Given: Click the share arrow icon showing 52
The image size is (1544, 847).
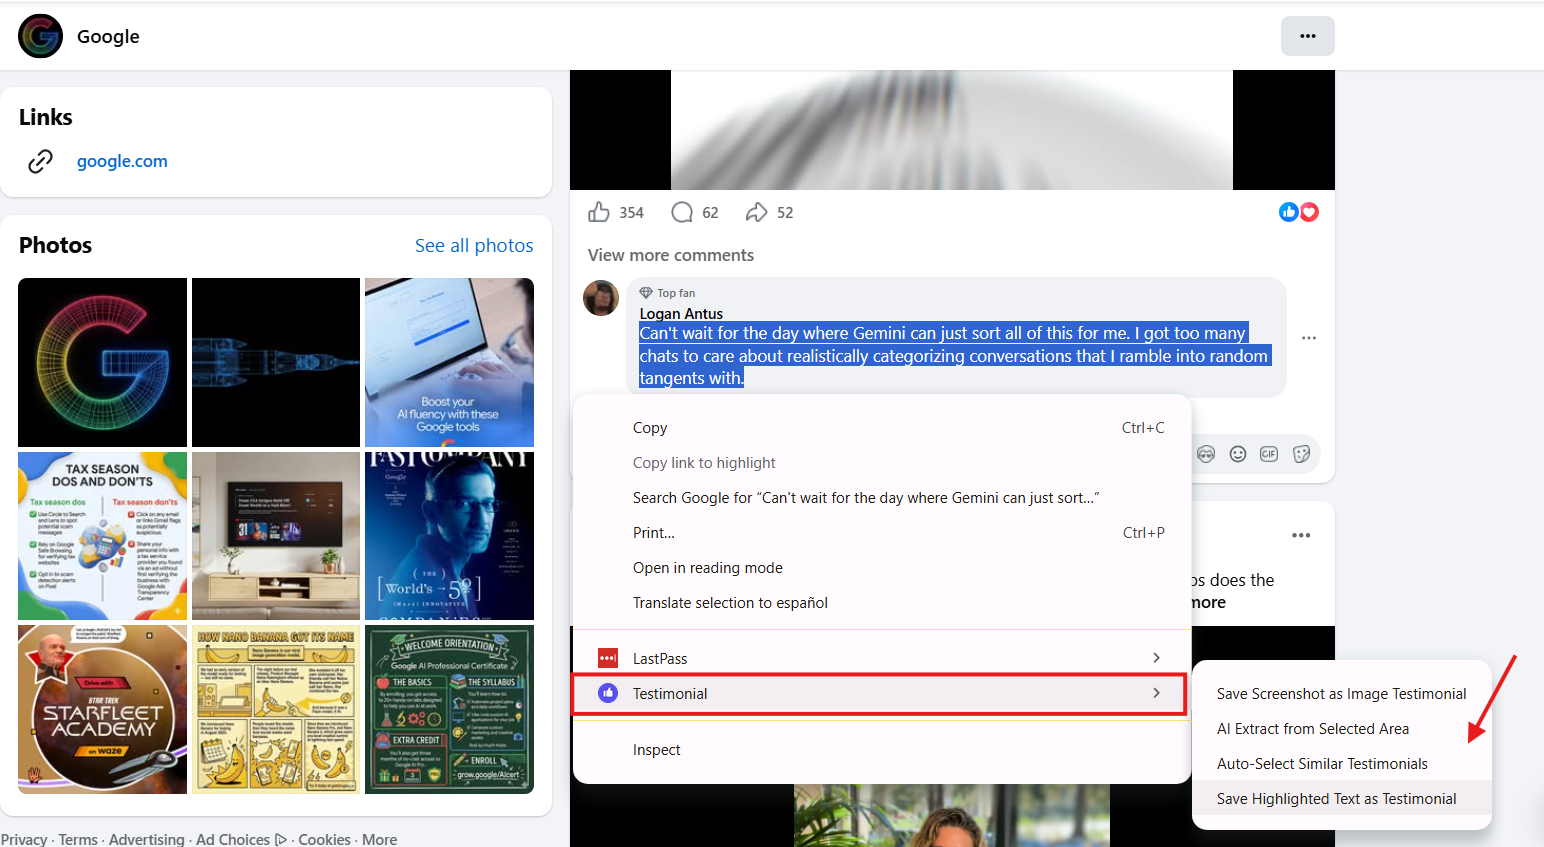Looking at the screenshot, I should [757, 212].
